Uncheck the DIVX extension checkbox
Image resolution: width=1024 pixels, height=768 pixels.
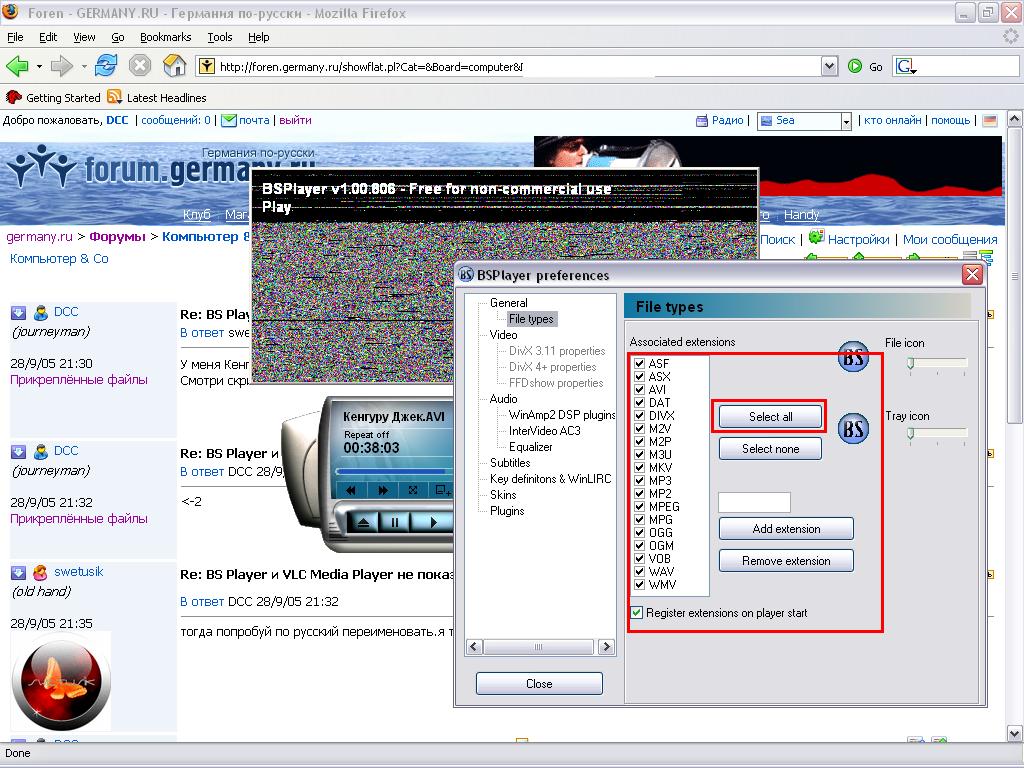pos(639,416)
